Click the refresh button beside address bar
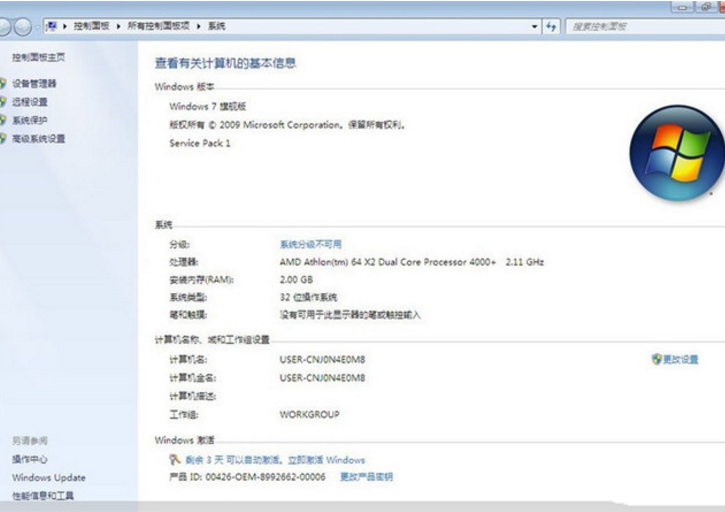Viewport: 725px width, 512px height. point(551,26)
